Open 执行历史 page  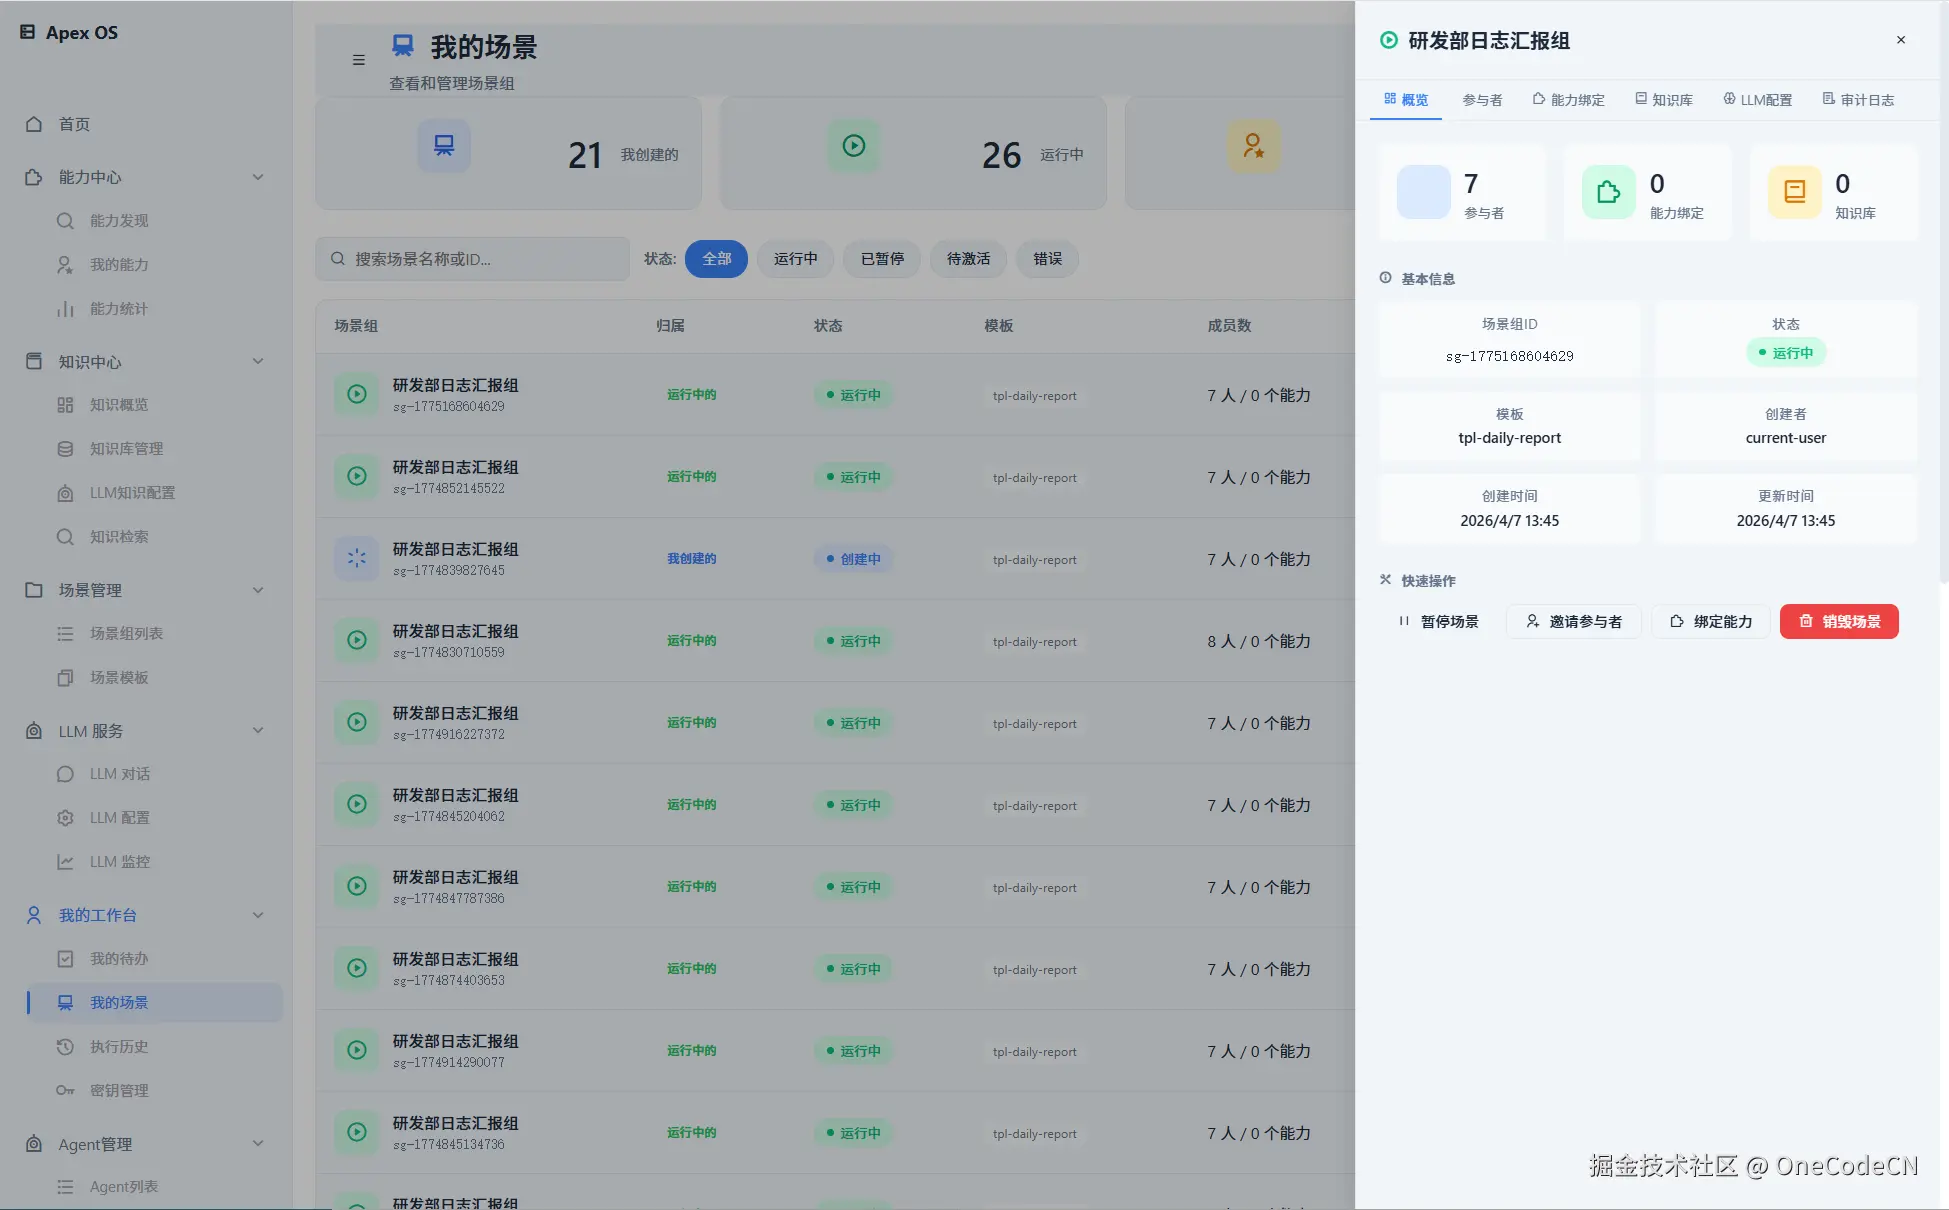[117, 1046]
